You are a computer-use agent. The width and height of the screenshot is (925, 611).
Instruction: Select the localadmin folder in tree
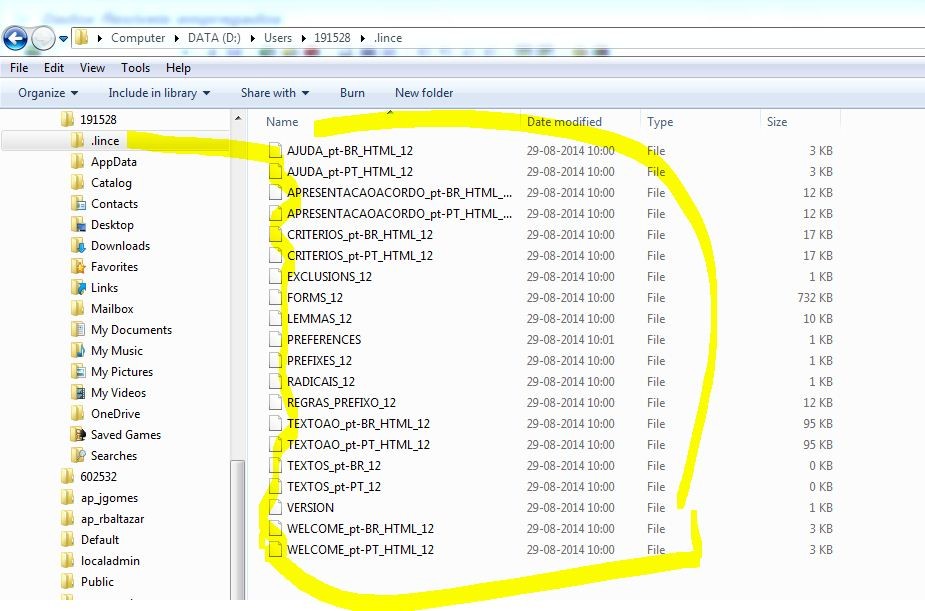click(x=110, y=561)
